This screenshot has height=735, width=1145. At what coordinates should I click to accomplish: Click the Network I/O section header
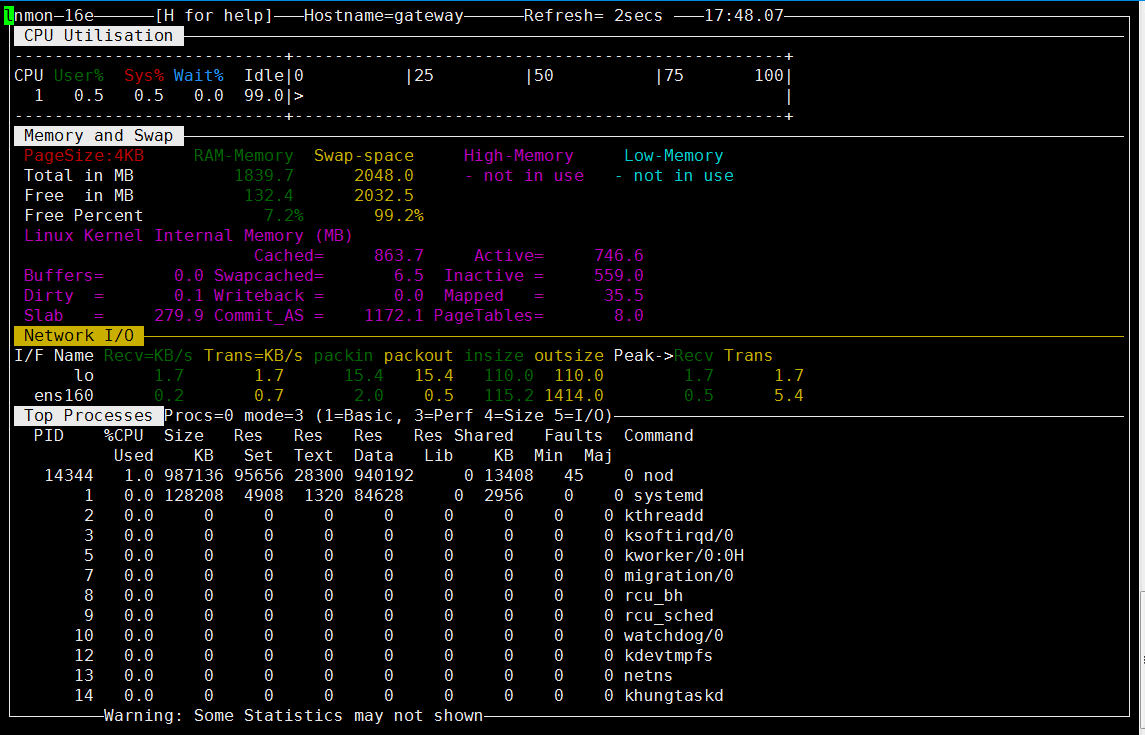click(x=79, y=336)
